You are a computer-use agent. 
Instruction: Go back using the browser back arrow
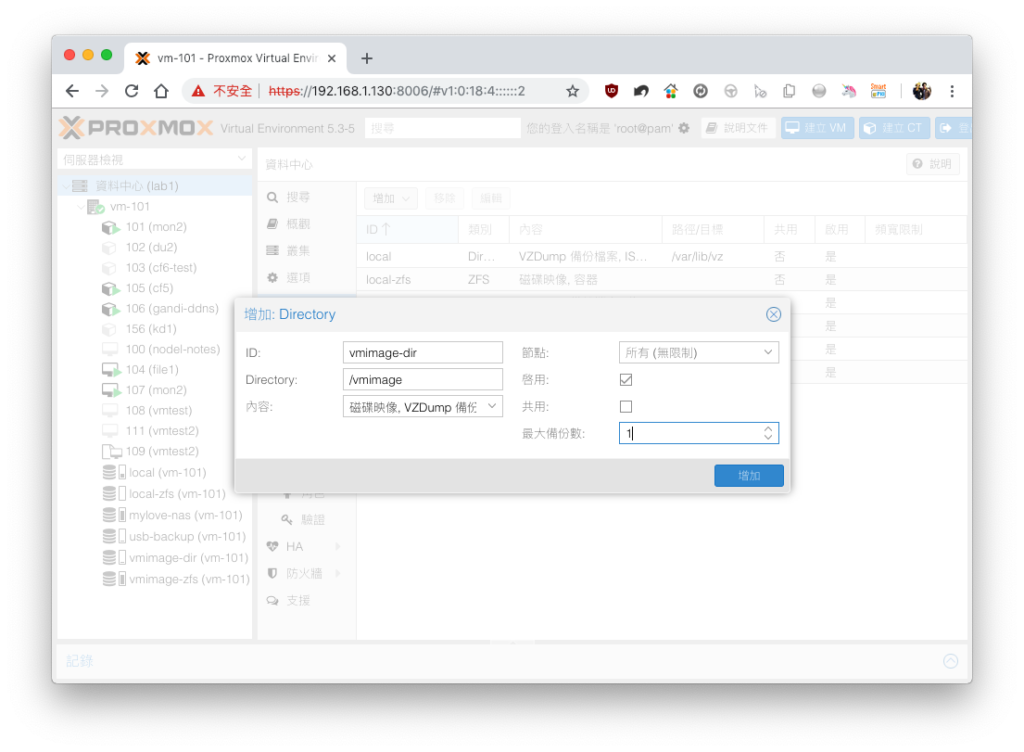point(72,91)
